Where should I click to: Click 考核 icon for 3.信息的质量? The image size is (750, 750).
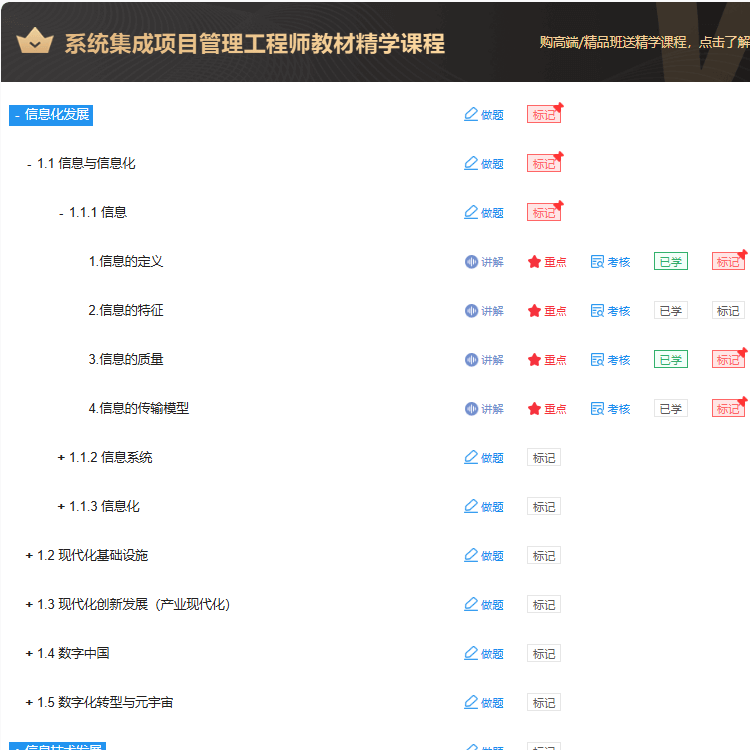[597, 360]
